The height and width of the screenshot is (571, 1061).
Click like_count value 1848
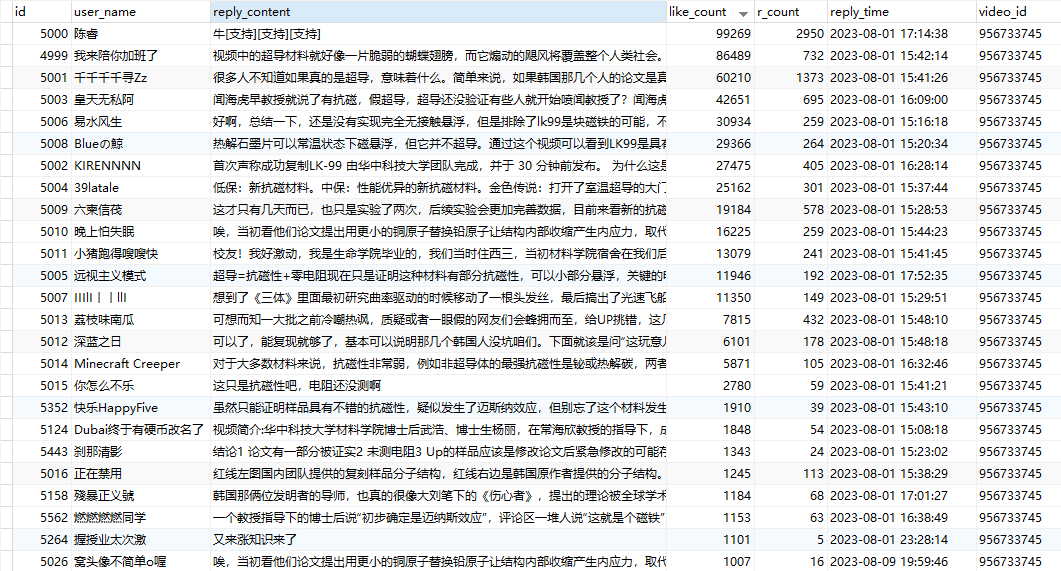tap(737, 430)
